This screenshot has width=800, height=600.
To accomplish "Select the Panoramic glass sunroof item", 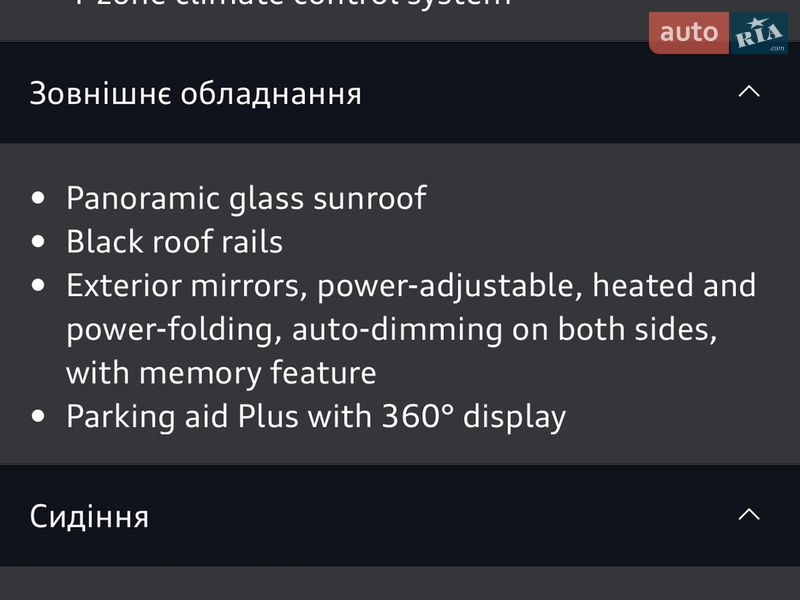I will click(x=246, y=198).
